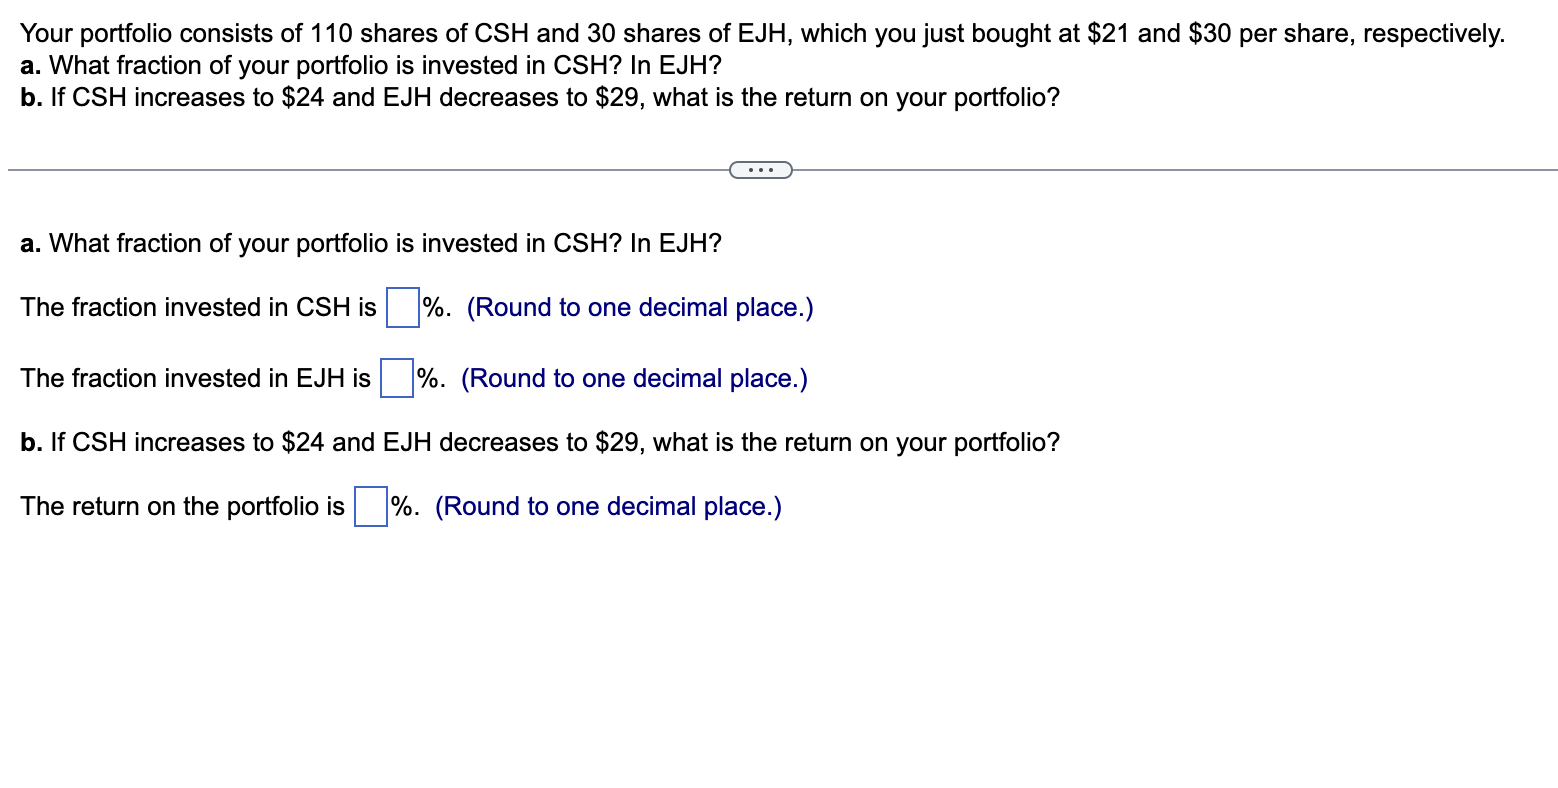
Task: Click the rounding instruction text for CSH
Action: tap(641, 307)
